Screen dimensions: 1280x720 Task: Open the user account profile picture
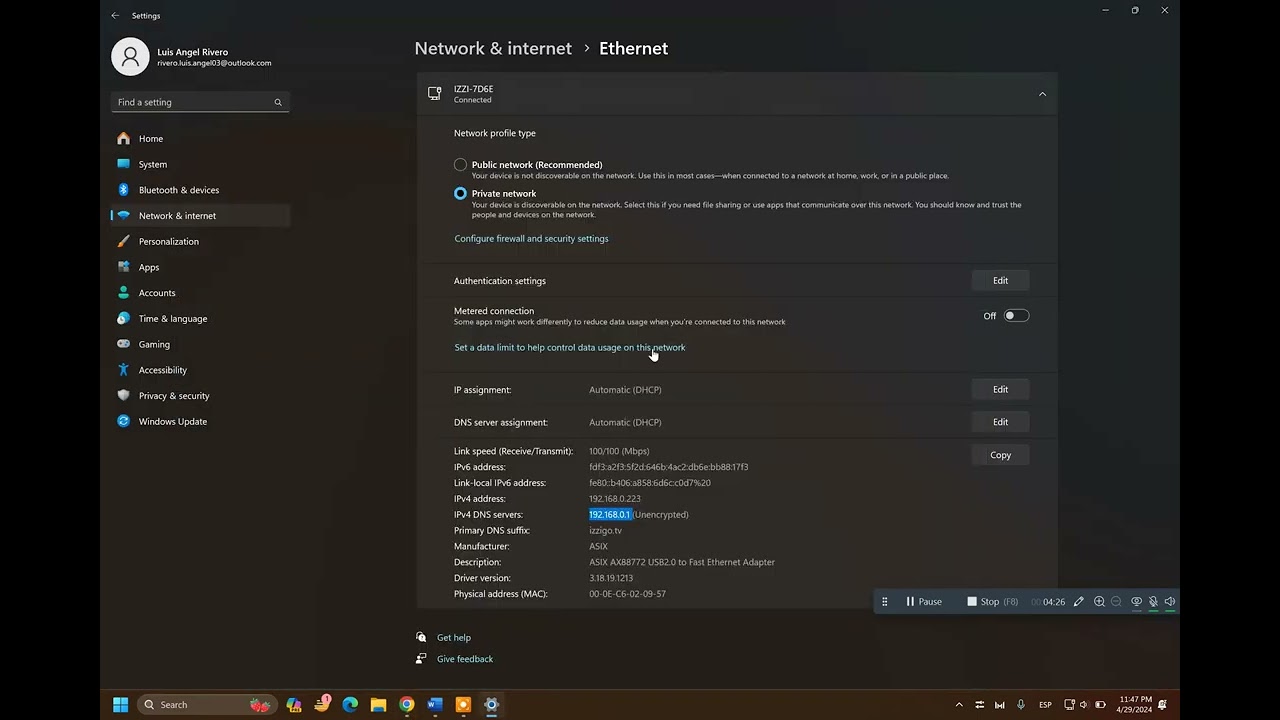[130, 57]
